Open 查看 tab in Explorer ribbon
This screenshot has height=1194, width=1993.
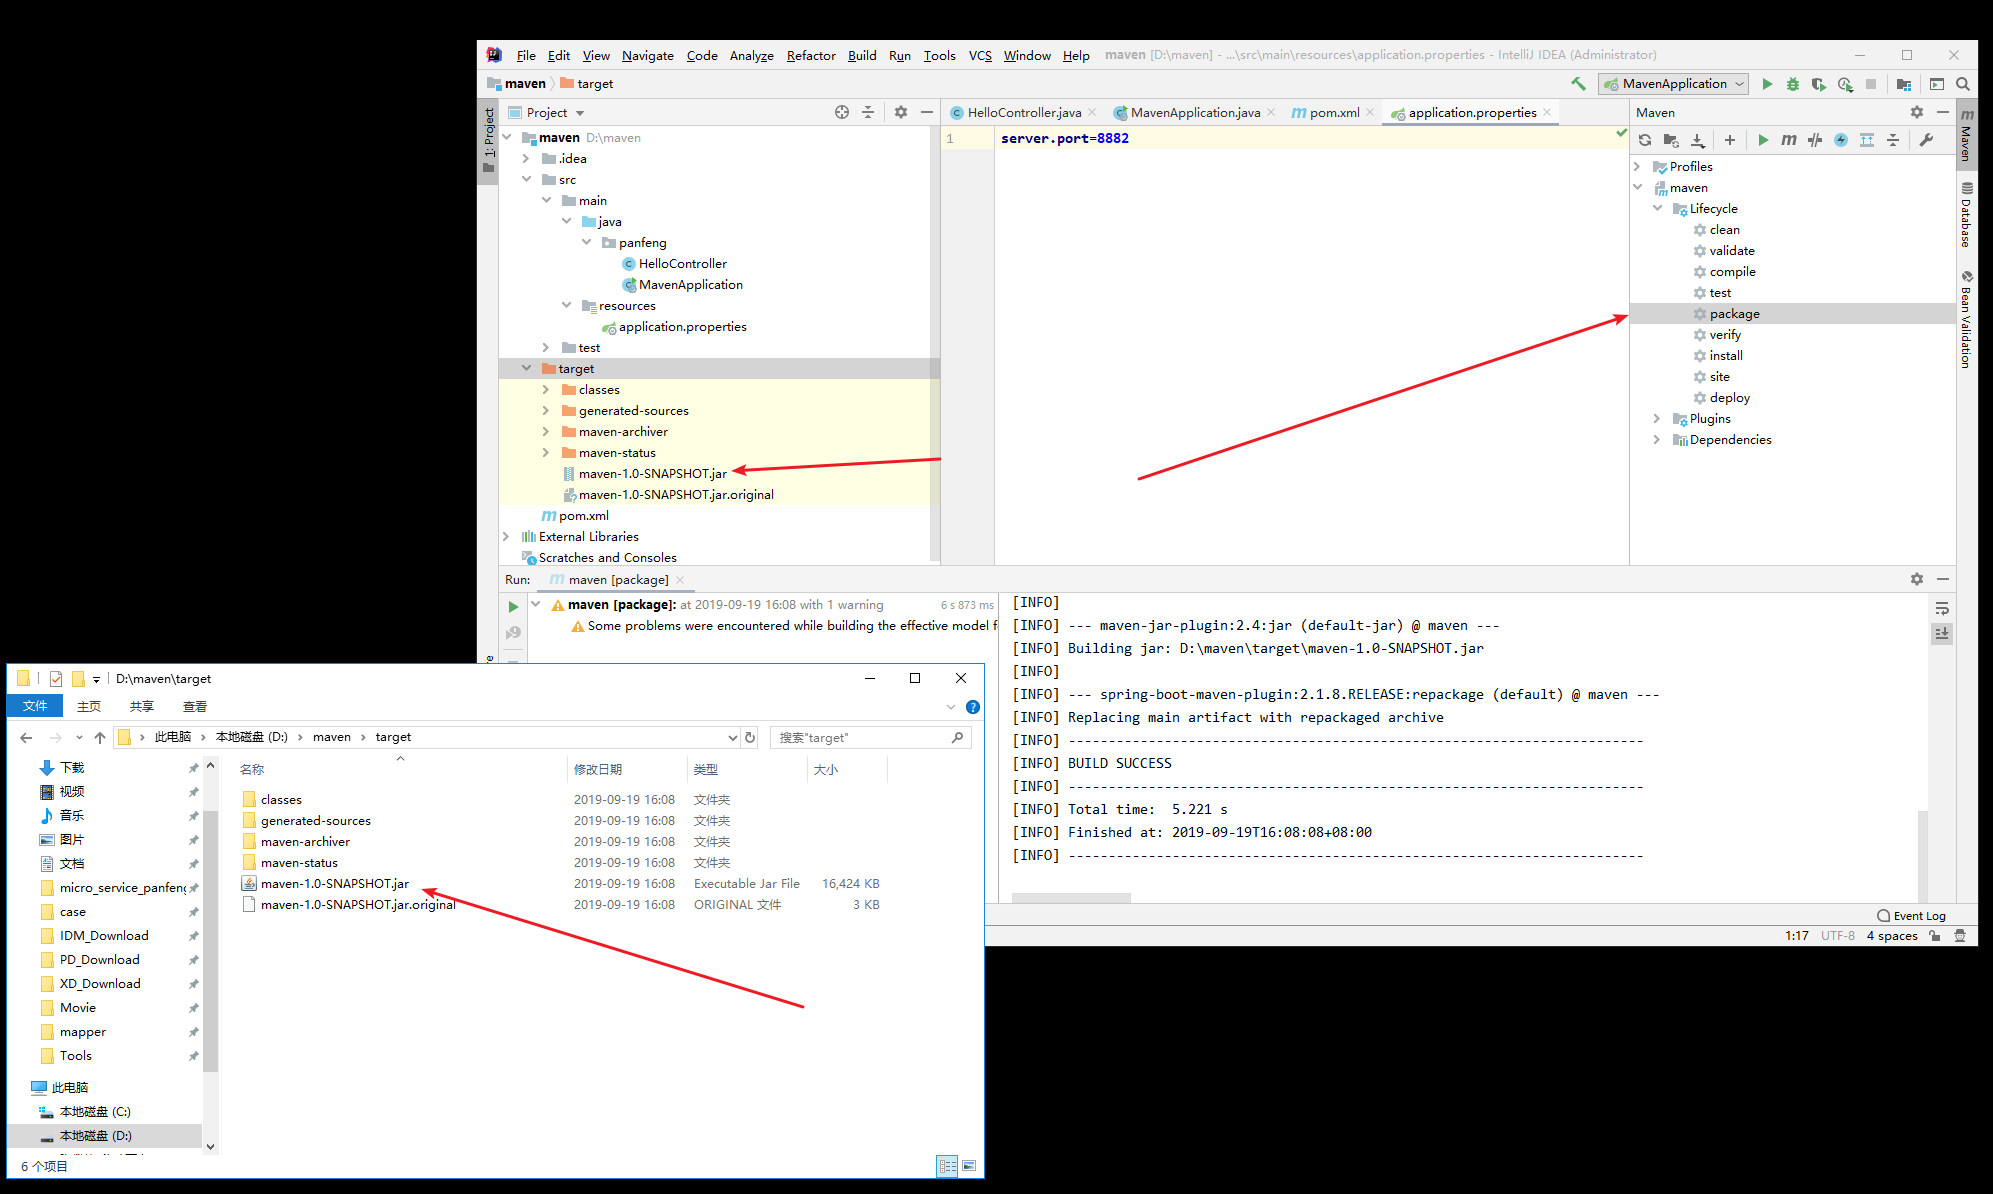195,706
